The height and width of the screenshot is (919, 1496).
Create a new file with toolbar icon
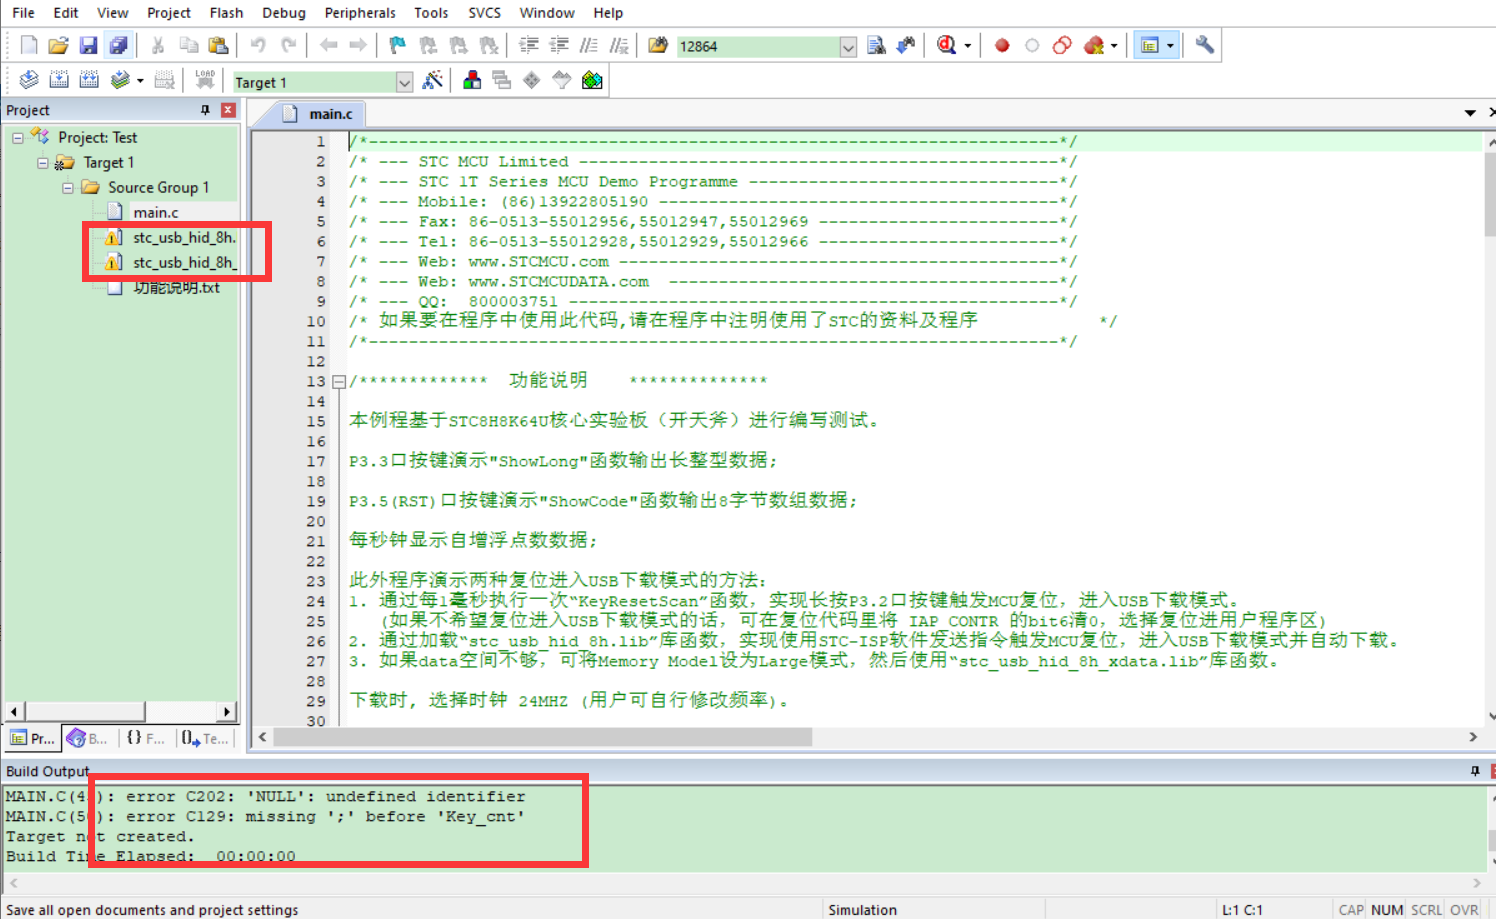[29, 45]
